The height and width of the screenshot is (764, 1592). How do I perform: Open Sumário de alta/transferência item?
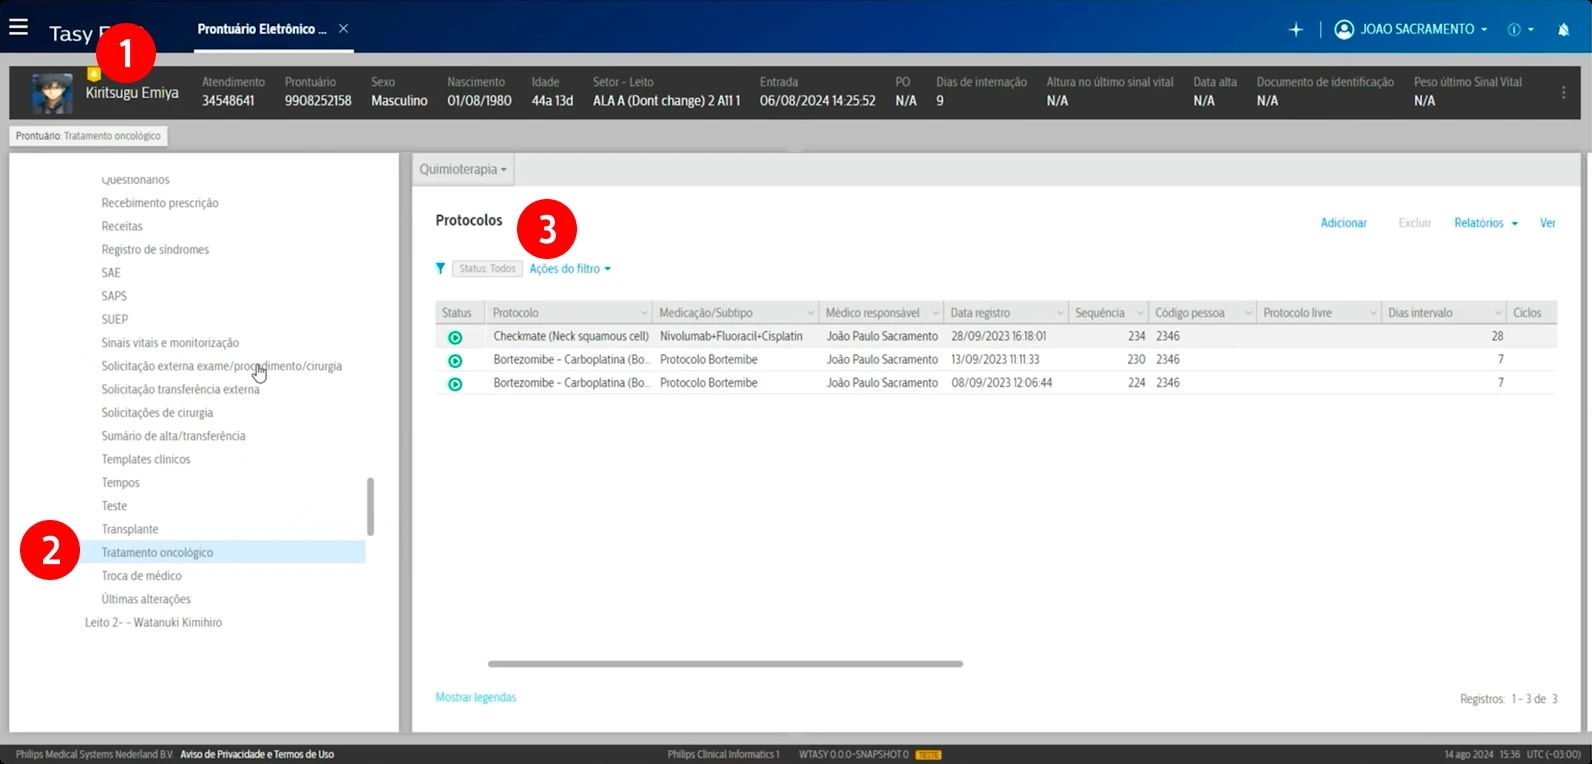(173, 436)
